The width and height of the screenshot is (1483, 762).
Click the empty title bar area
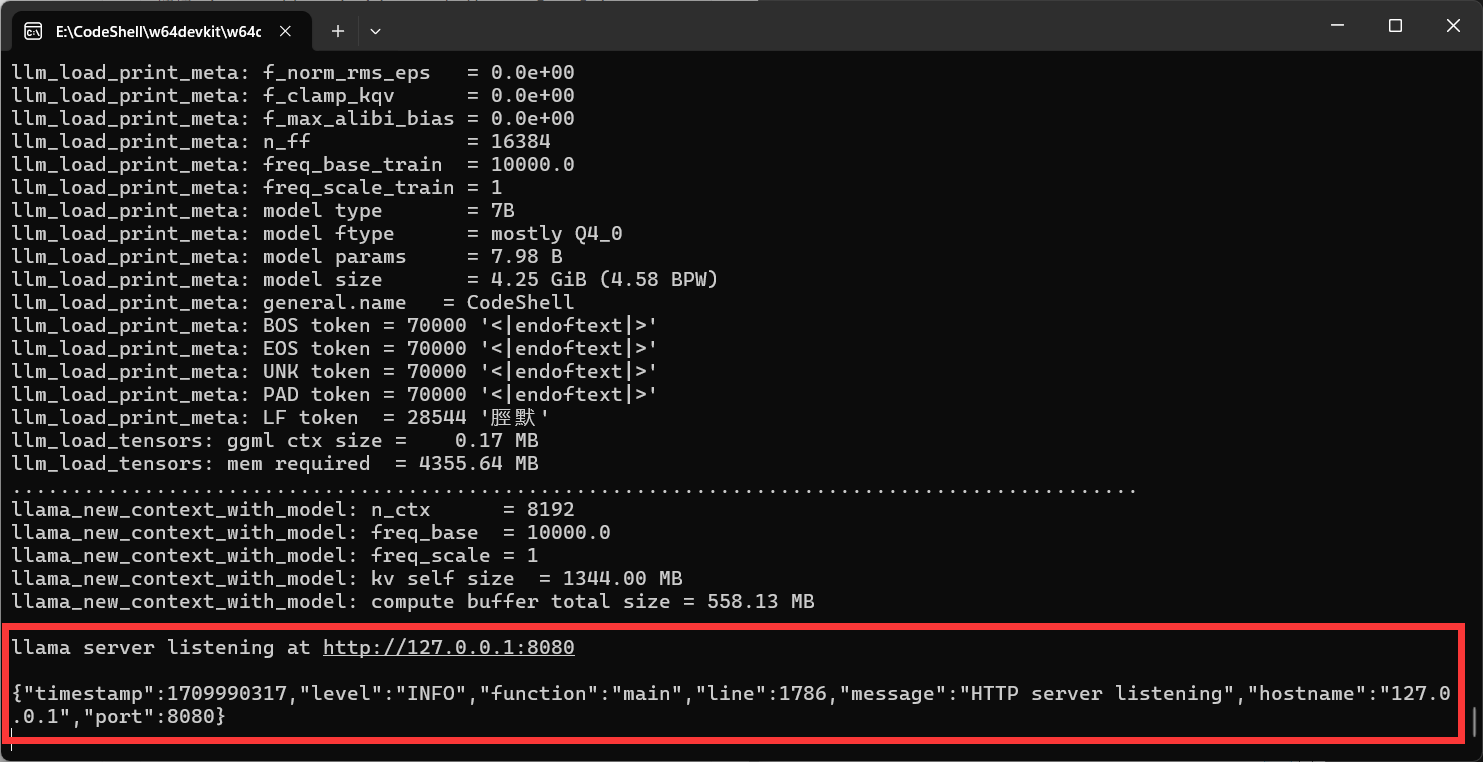pyautogui.click(x=800, y=26)
